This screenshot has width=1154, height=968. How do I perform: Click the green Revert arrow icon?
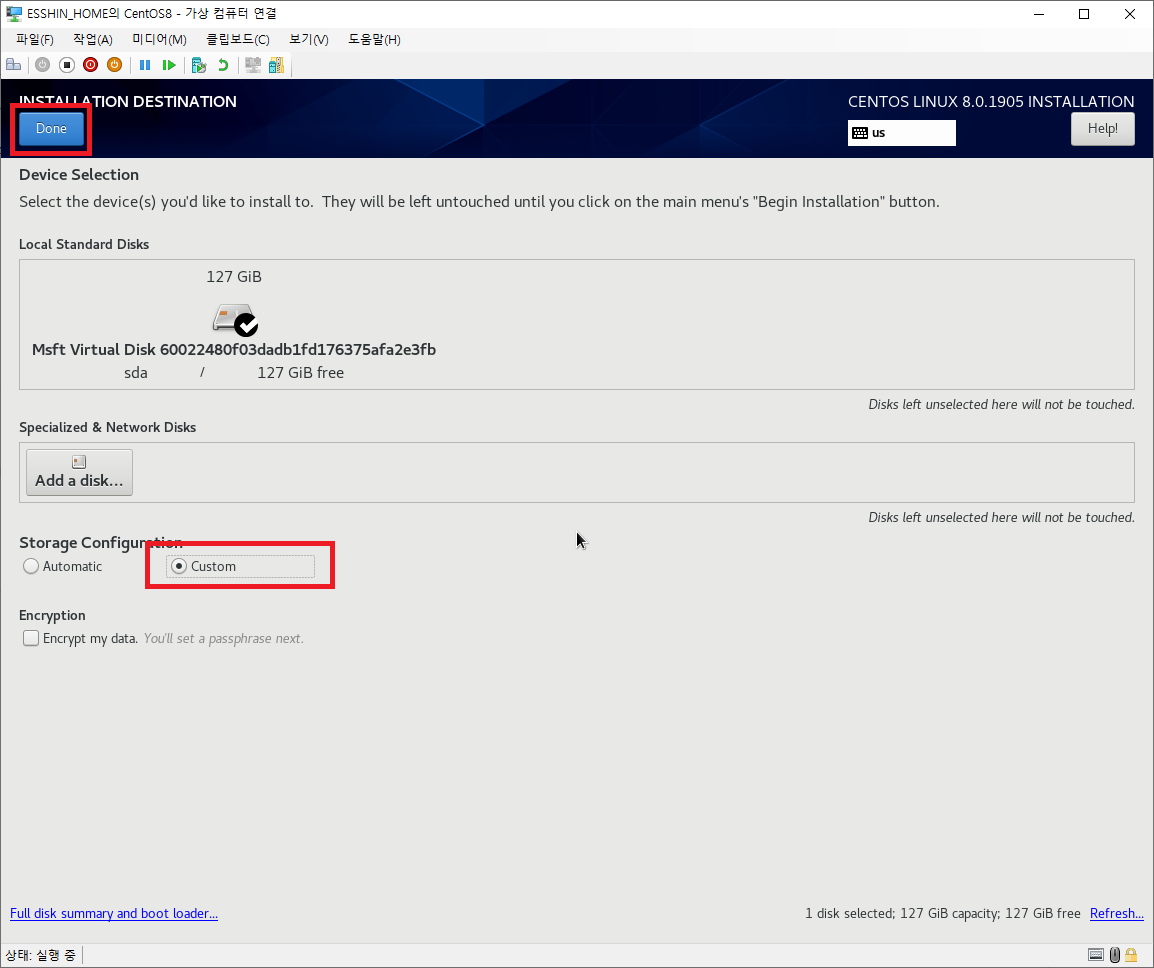(223, 65)
